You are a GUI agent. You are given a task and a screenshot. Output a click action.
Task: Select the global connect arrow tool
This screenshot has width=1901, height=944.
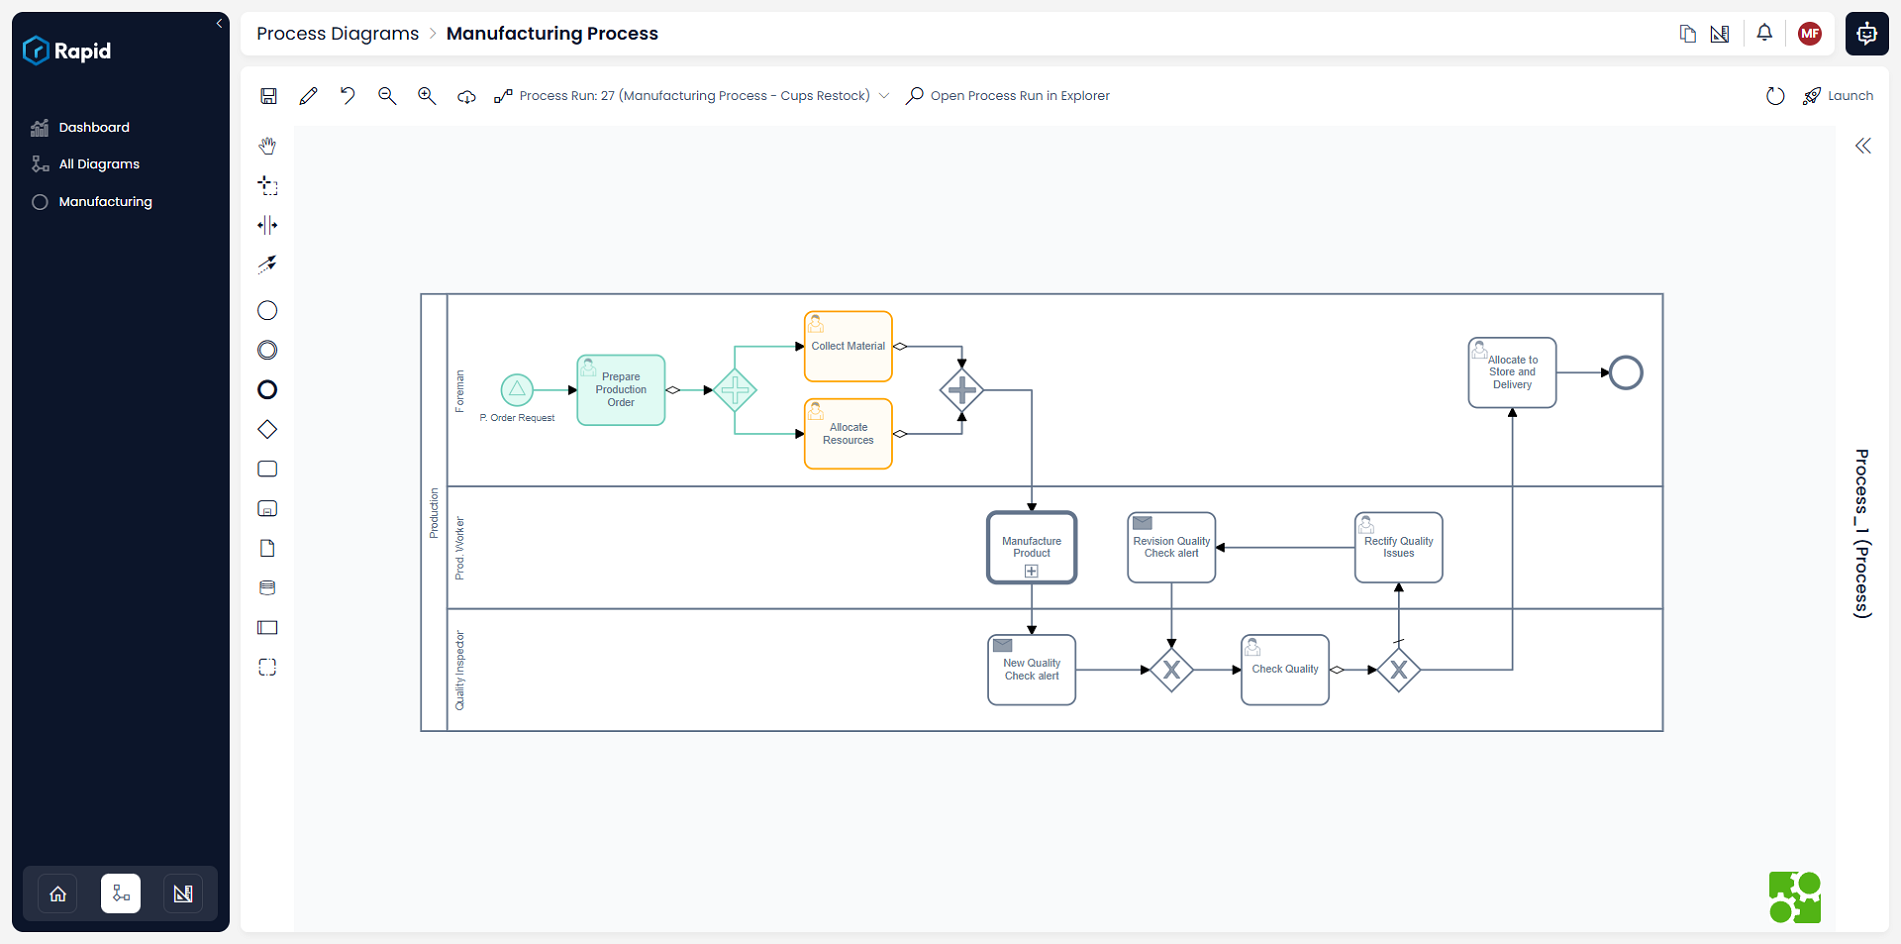coord(267,264)
